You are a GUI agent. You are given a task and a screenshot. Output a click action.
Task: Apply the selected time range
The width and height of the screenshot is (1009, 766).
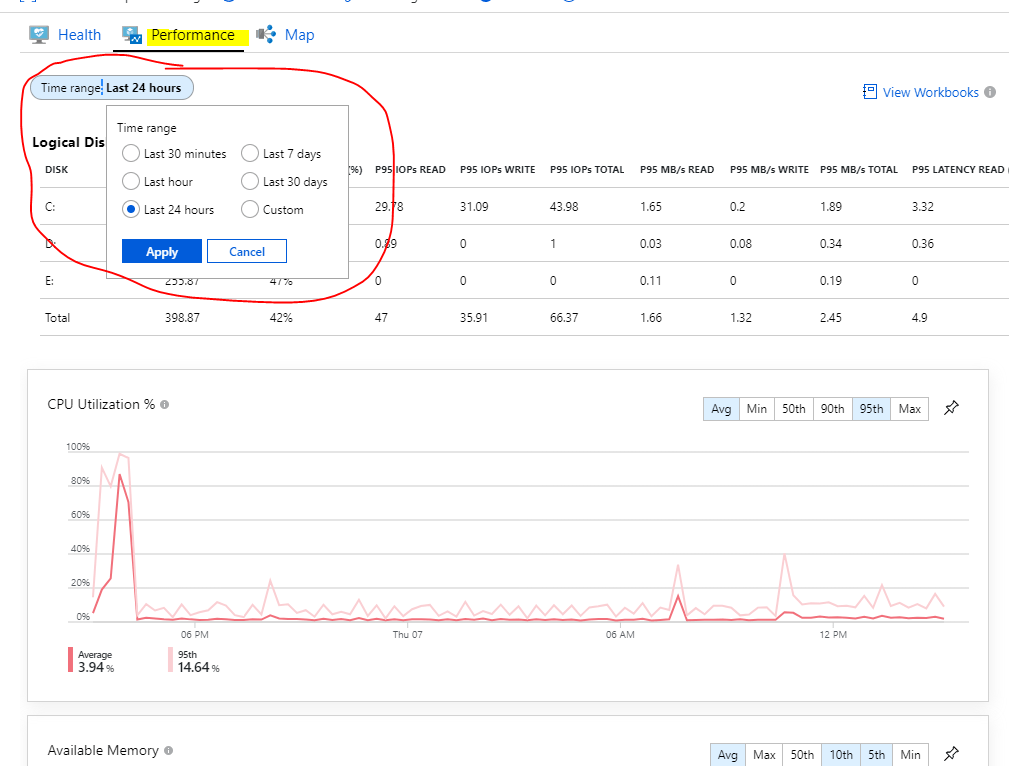[161, 251]
